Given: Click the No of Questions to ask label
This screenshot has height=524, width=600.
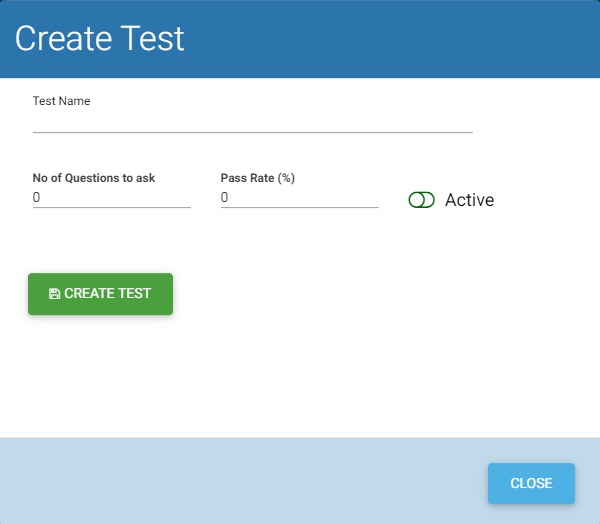Looking at the screenshot, I should (x=94, y=178).
